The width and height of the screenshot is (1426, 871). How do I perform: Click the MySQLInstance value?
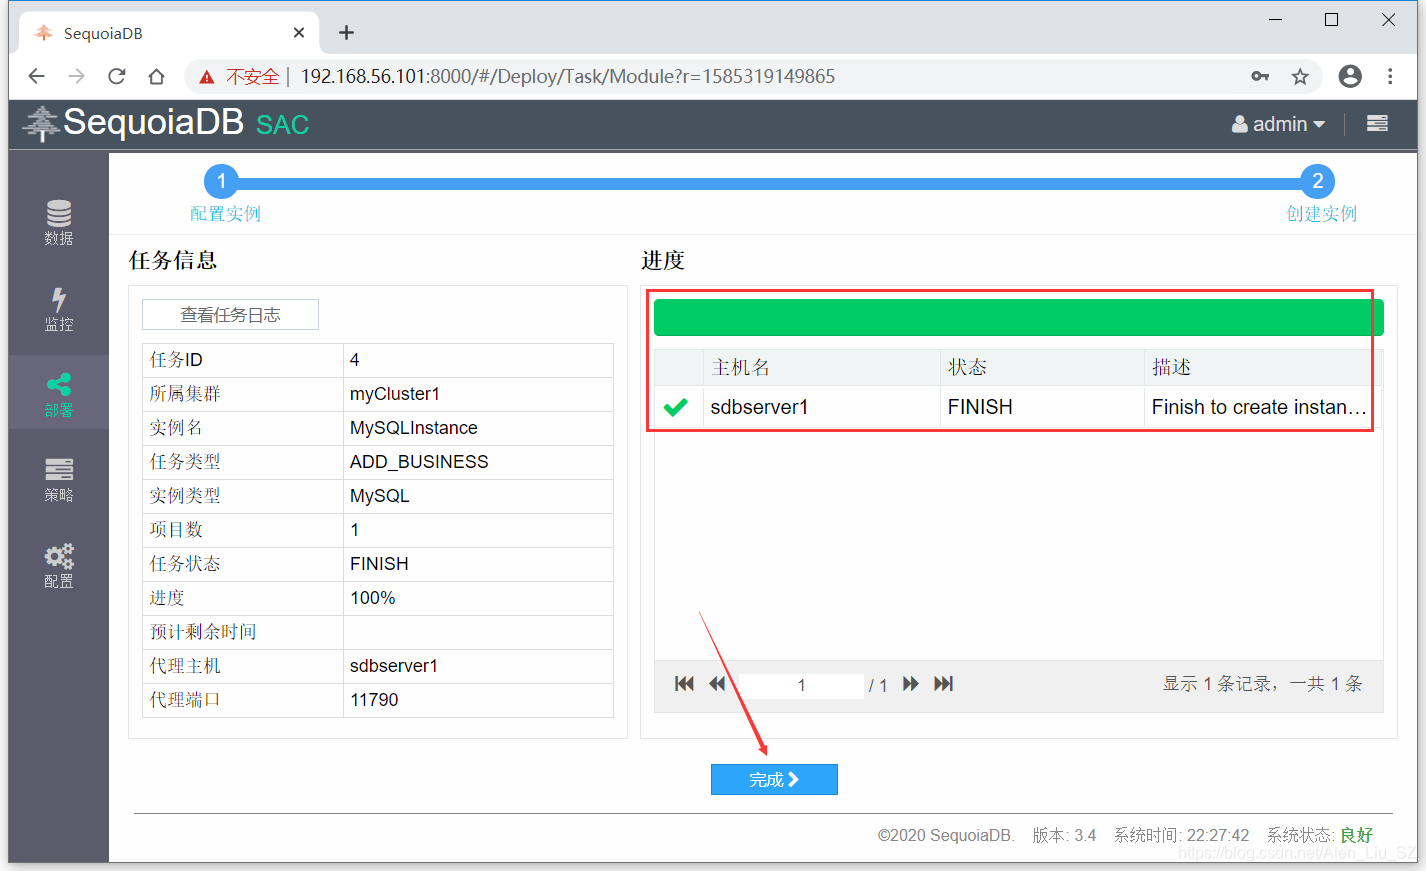click(414, 428)
